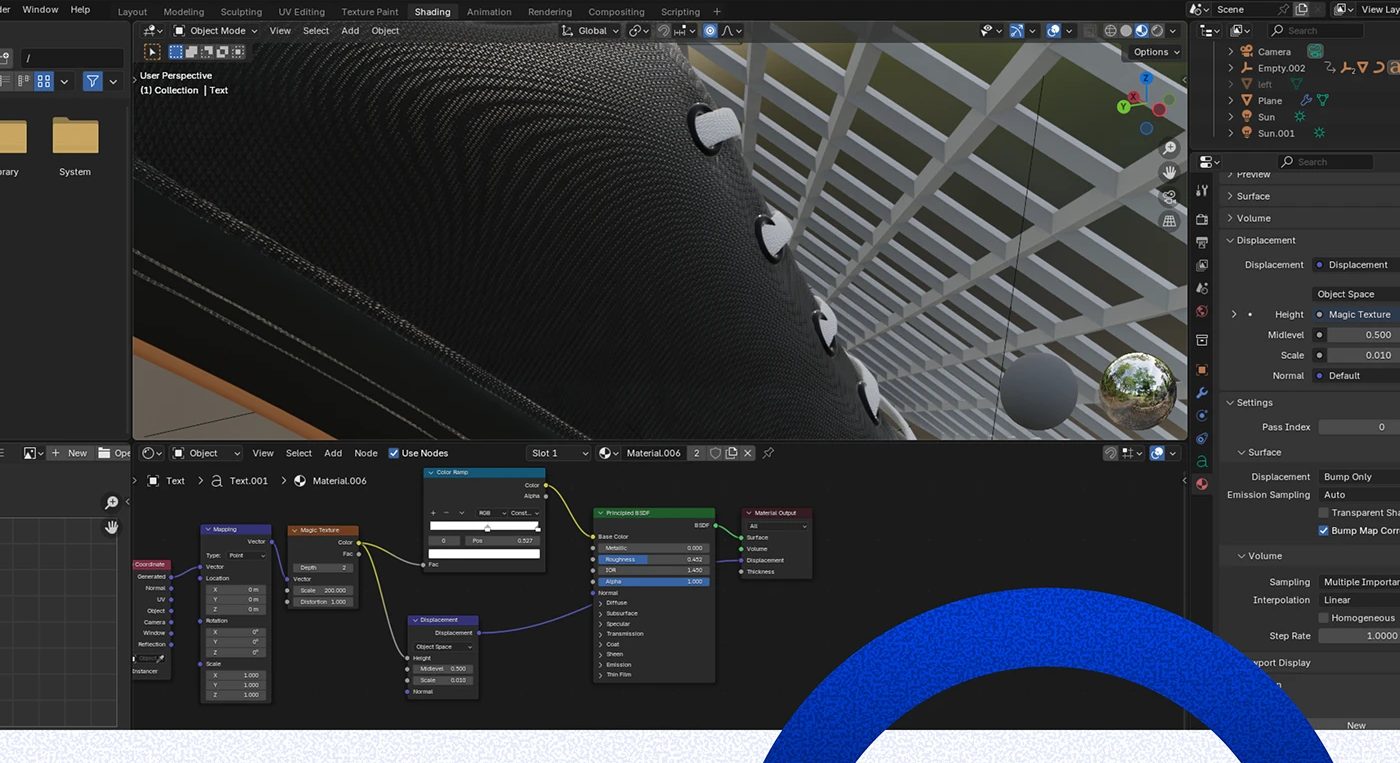
Task: Open the Tool properties tab icon
Action: [x=1202, y=191]
